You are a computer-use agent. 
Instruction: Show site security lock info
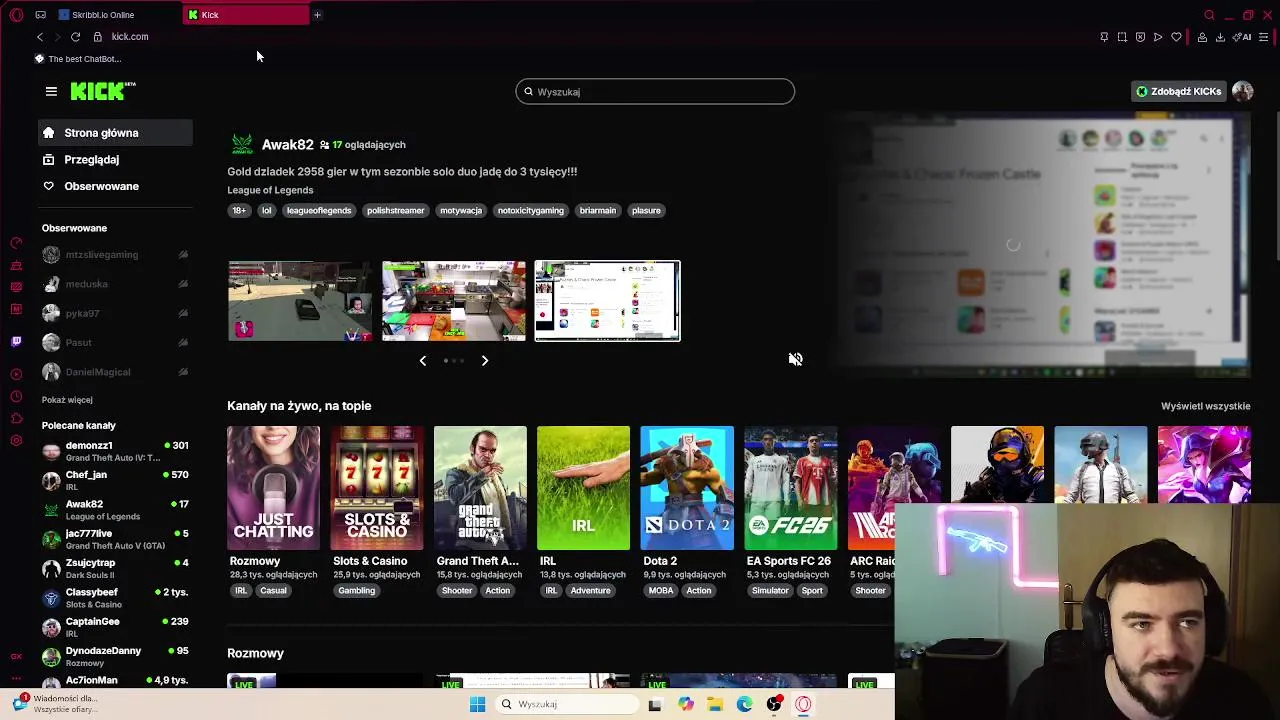pos(97,37)
